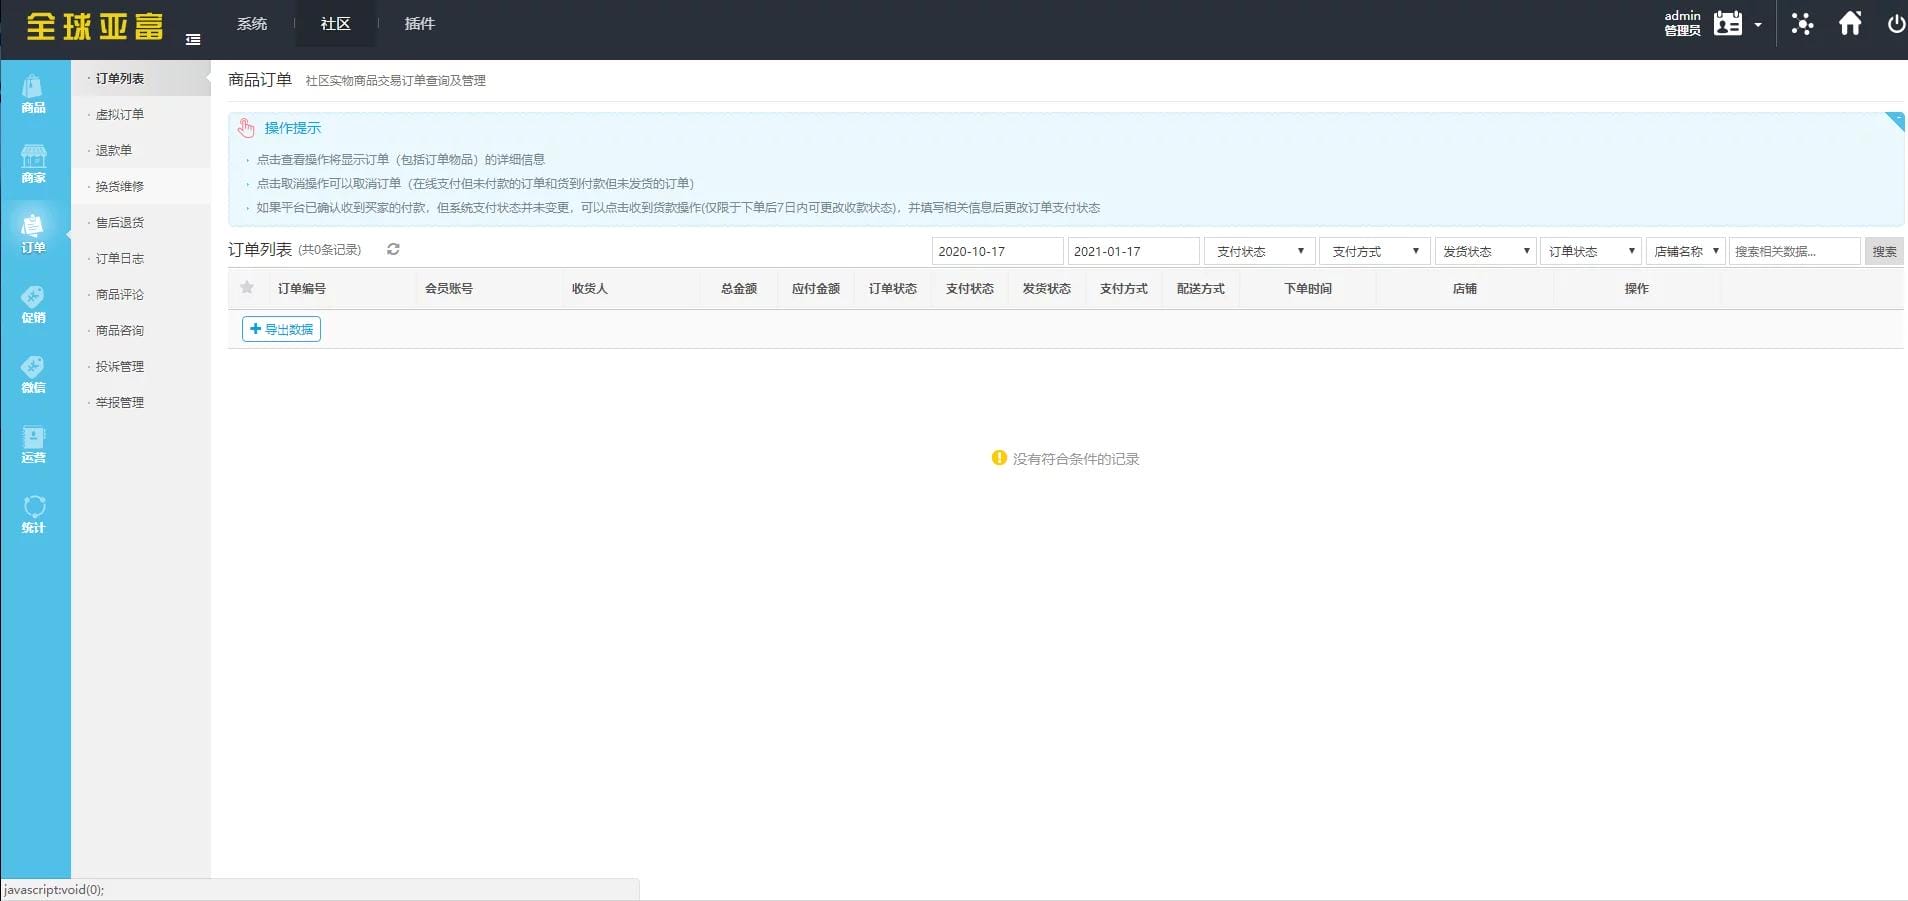Refresh the order list
Image resolution: width=1908 pixels, height=901 pixels.
click(392, 249)
